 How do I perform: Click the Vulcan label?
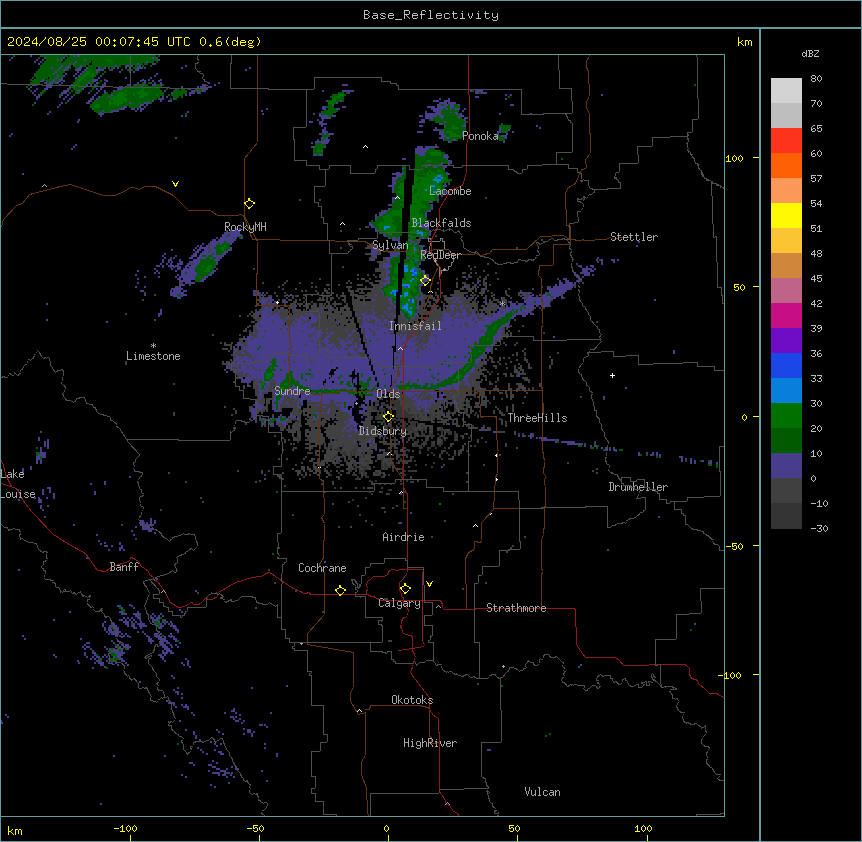pyautogui.click(x=543, y=792)
